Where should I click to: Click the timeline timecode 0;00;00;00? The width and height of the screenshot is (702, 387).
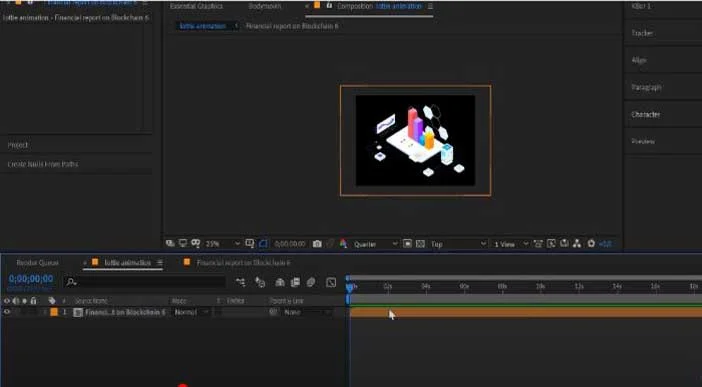tap(31, 279)
